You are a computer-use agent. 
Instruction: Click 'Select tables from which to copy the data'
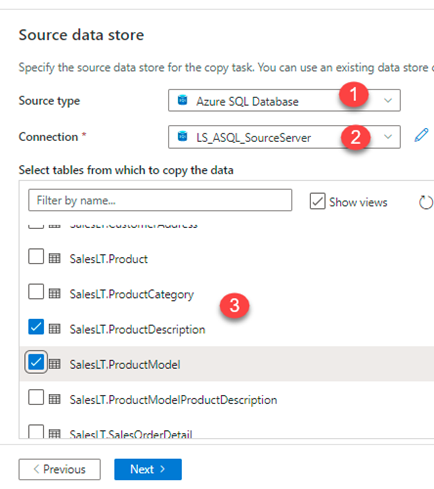126,170
